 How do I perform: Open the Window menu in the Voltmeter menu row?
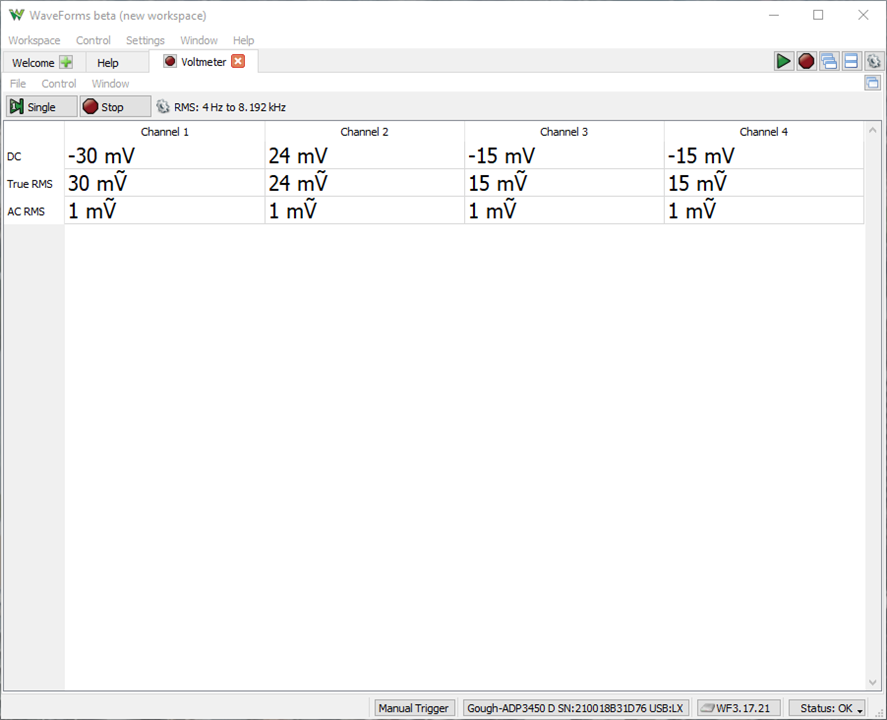point(110,84)
